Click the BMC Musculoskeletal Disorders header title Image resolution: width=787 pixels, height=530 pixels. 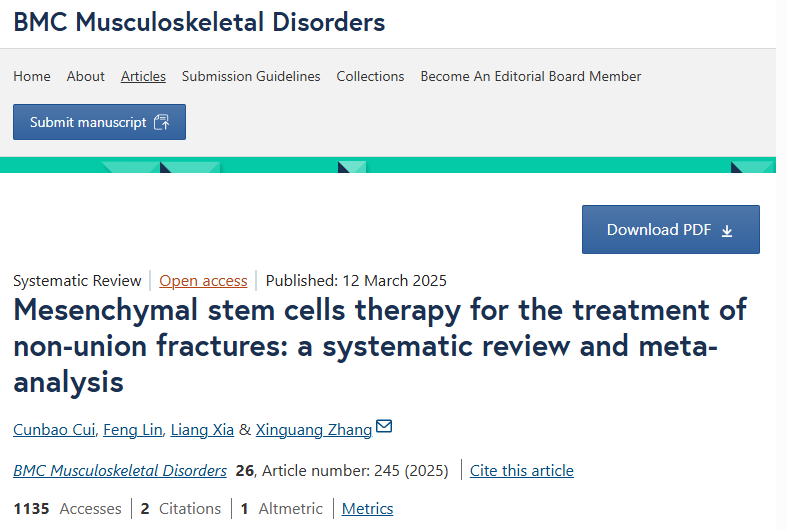[x=199, y=22]
